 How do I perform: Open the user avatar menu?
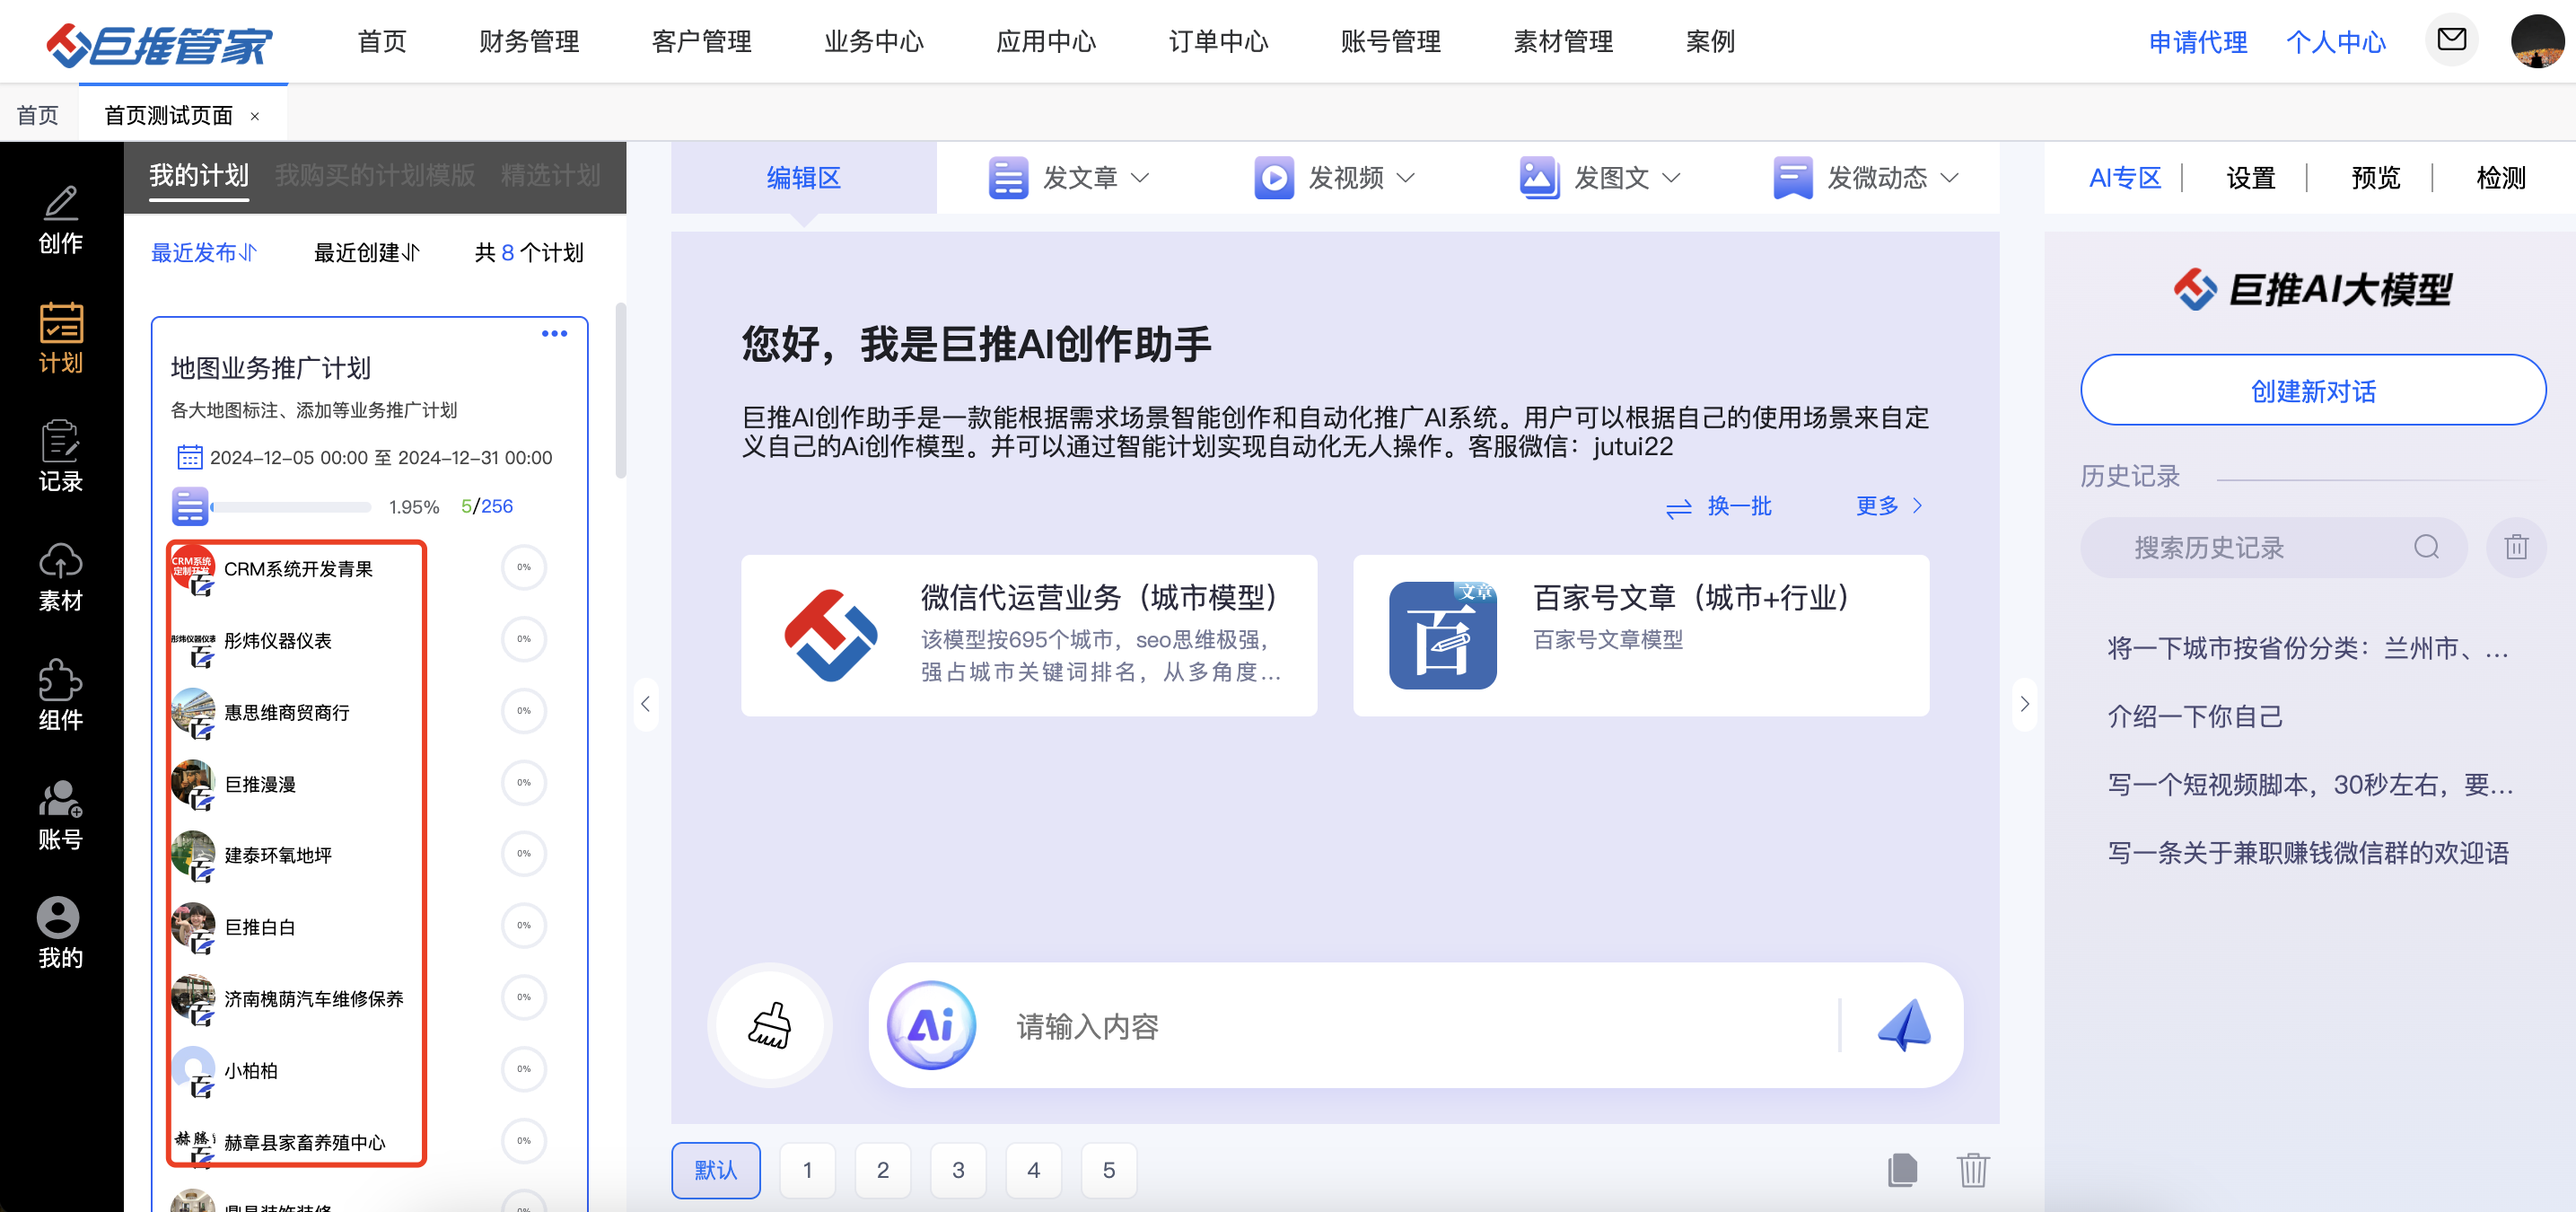(x=2537, y=41)
